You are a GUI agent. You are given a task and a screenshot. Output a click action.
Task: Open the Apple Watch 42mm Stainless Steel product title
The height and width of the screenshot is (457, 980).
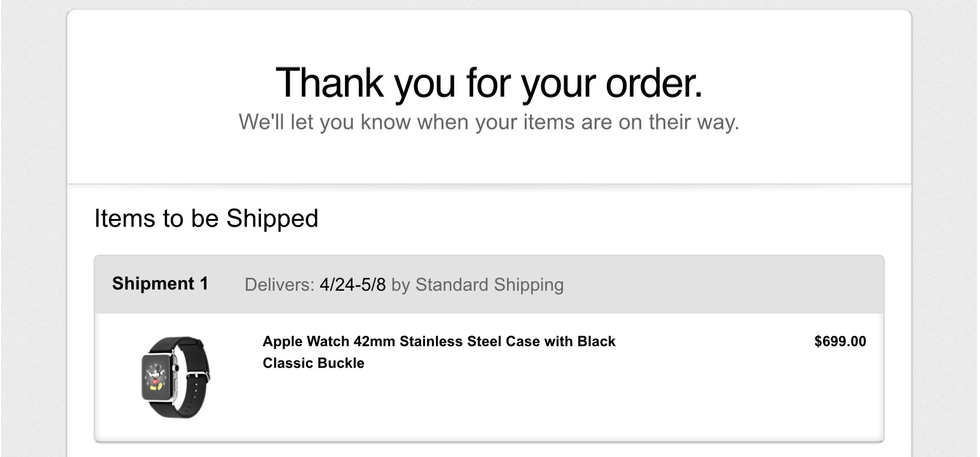[439, 341]
